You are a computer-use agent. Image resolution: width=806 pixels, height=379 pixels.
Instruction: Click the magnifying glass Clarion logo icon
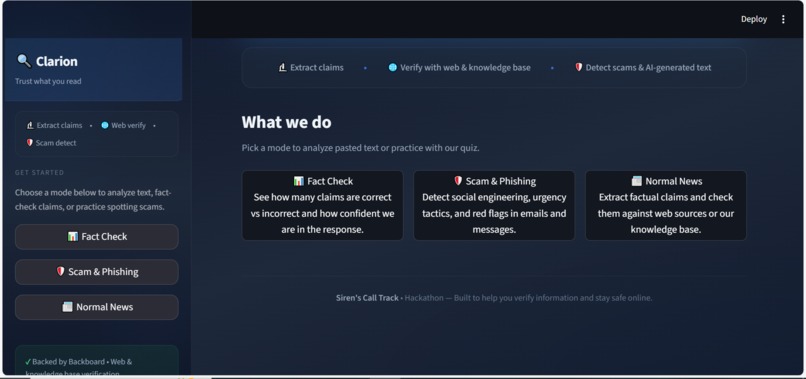click(24, 61)
